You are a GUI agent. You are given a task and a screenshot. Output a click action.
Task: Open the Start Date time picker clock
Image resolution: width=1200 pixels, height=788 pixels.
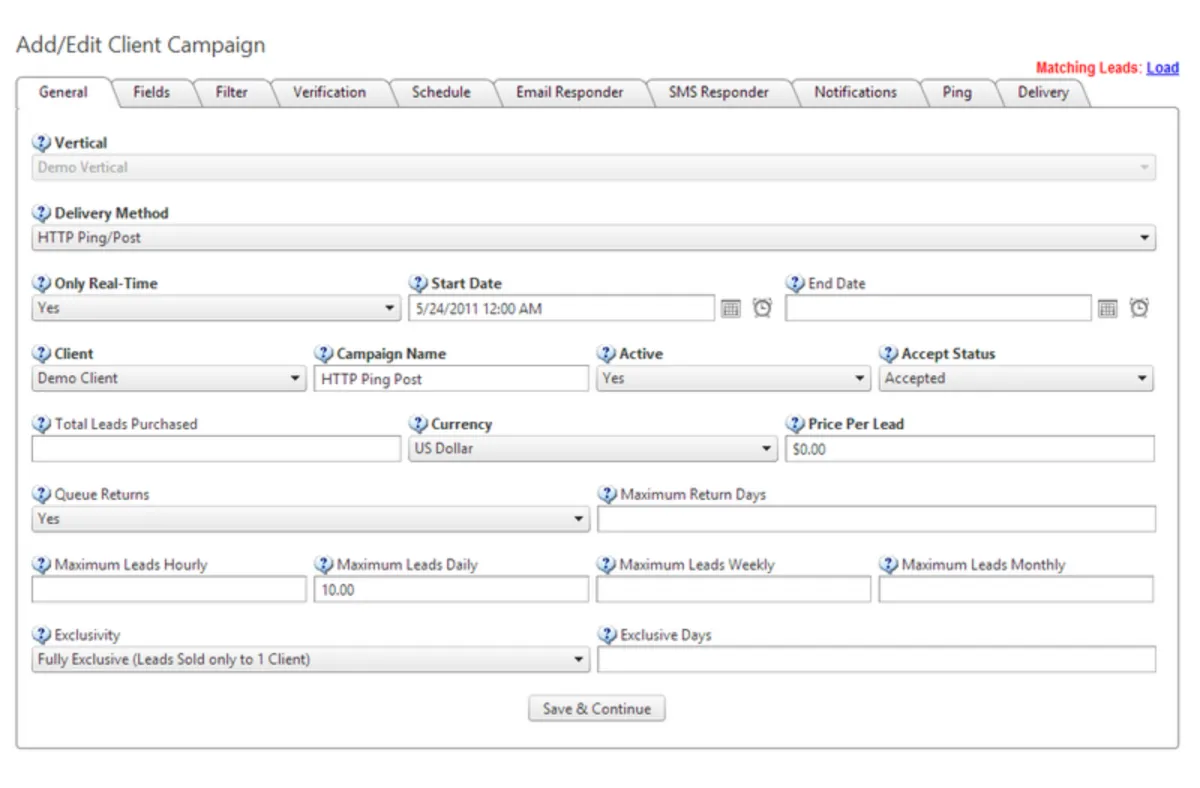click(x=762, y=308)
